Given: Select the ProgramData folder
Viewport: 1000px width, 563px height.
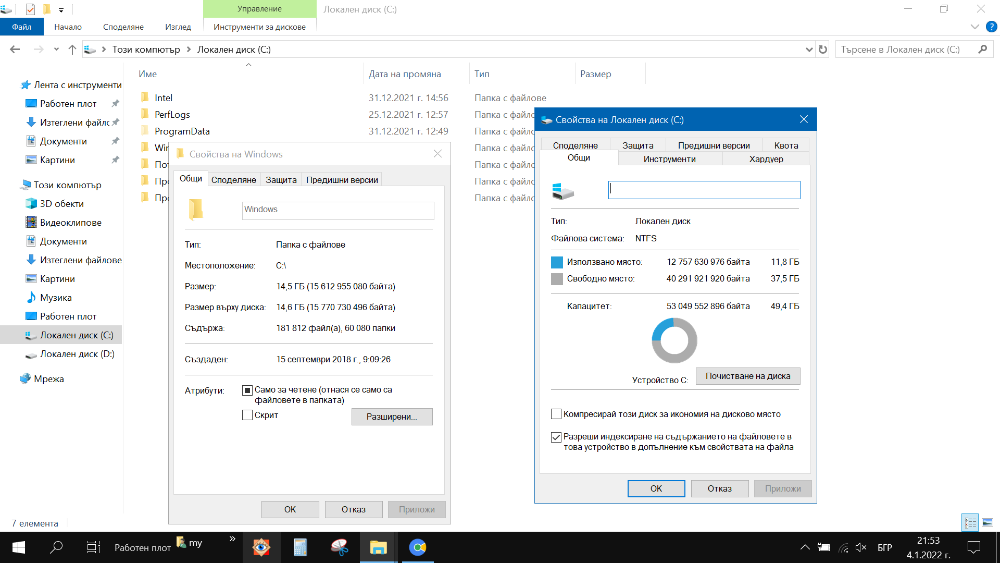Looking at the screenshot, I should coord(182,131).
